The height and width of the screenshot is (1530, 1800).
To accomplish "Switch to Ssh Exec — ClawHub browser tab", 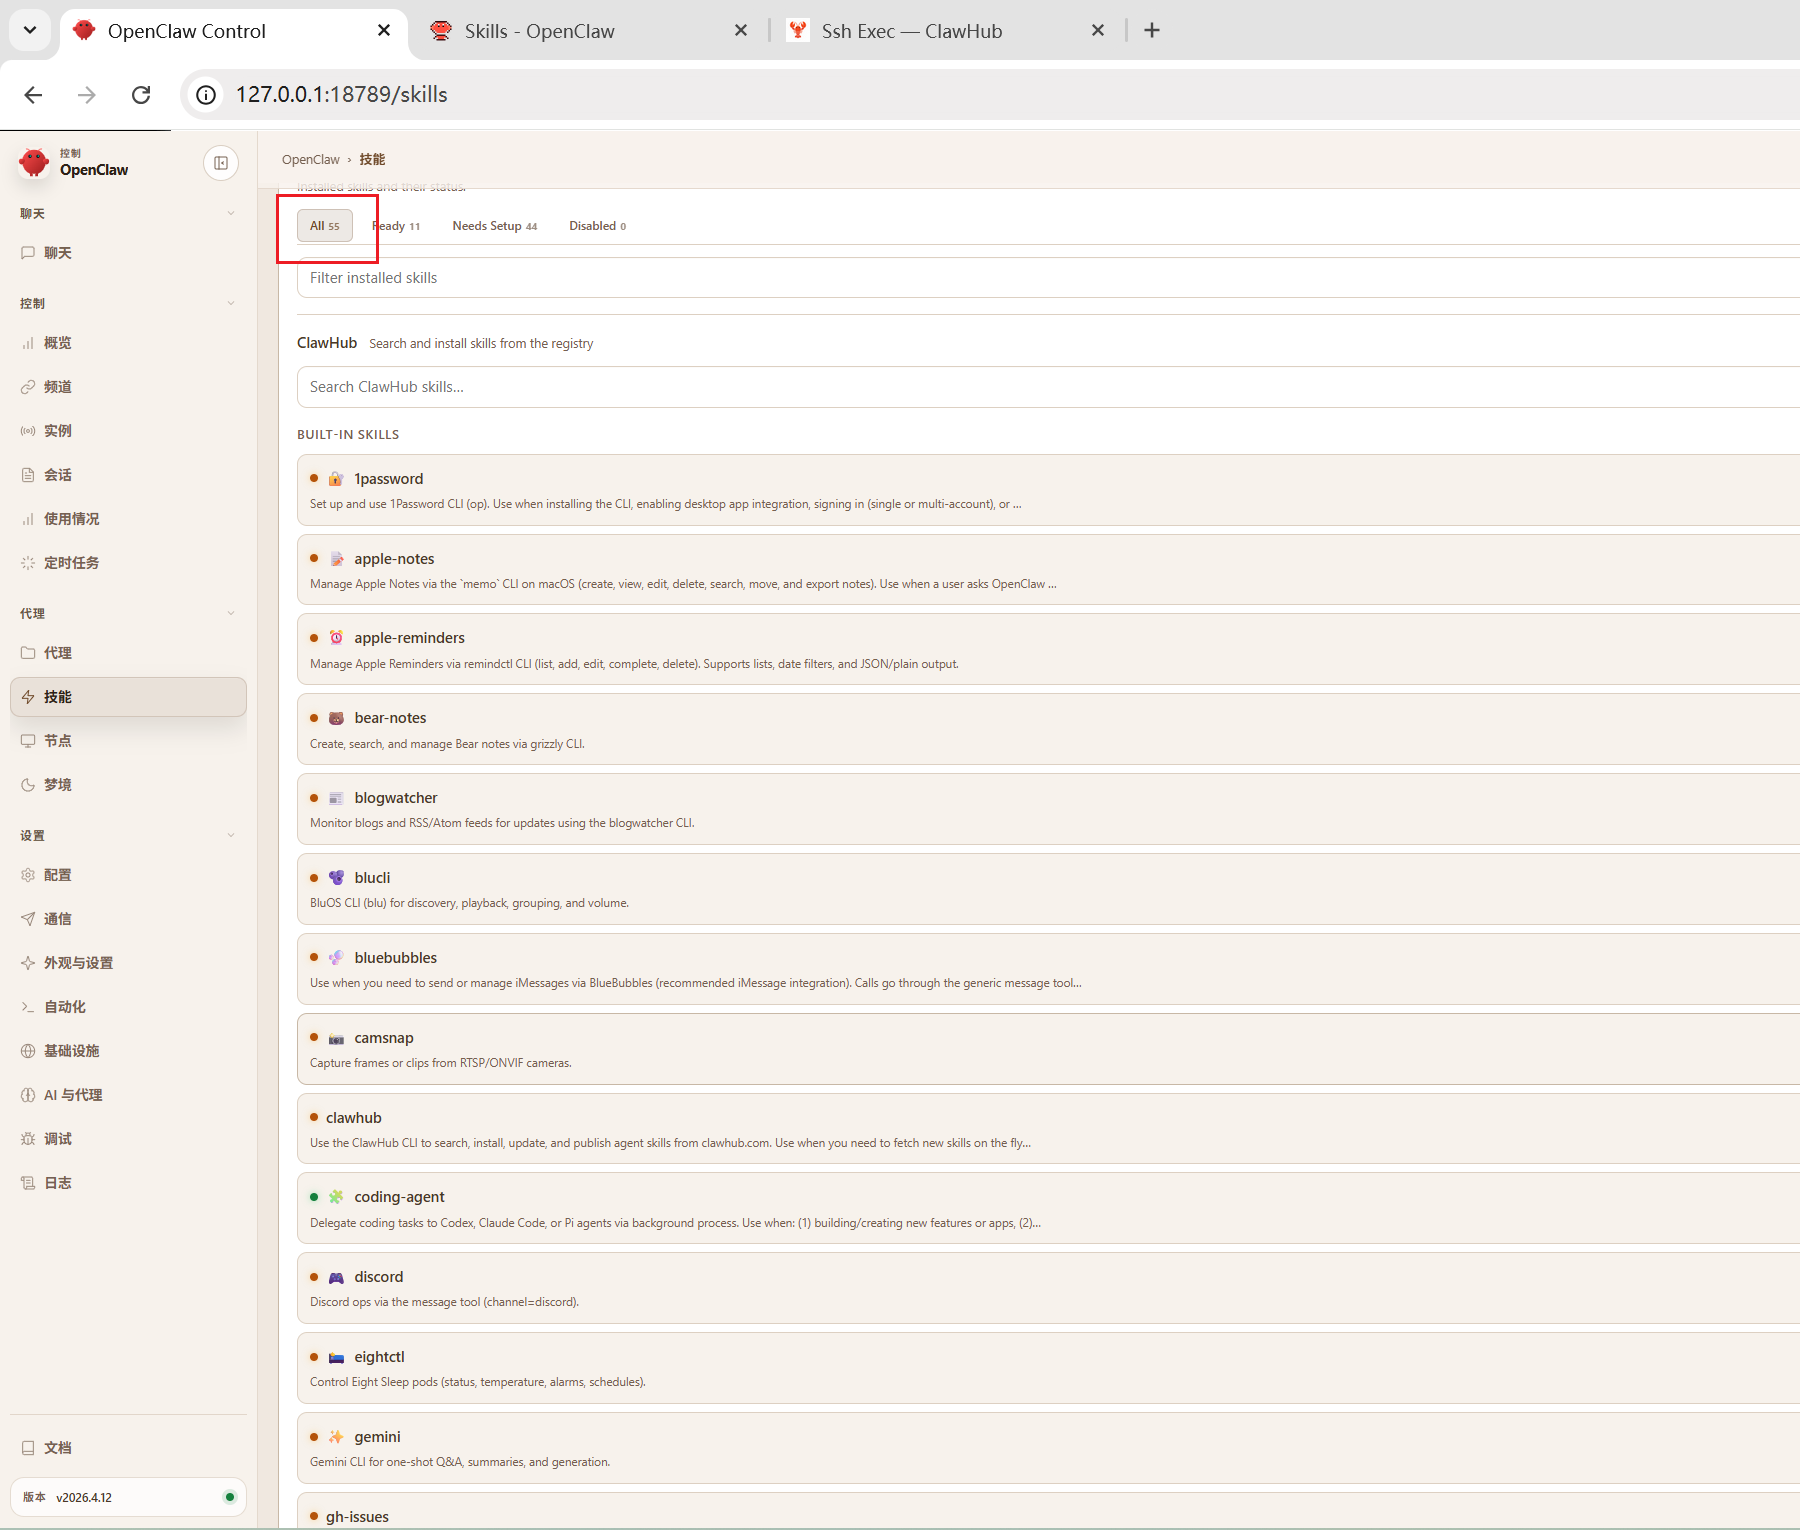I will (x=945, y=31).
